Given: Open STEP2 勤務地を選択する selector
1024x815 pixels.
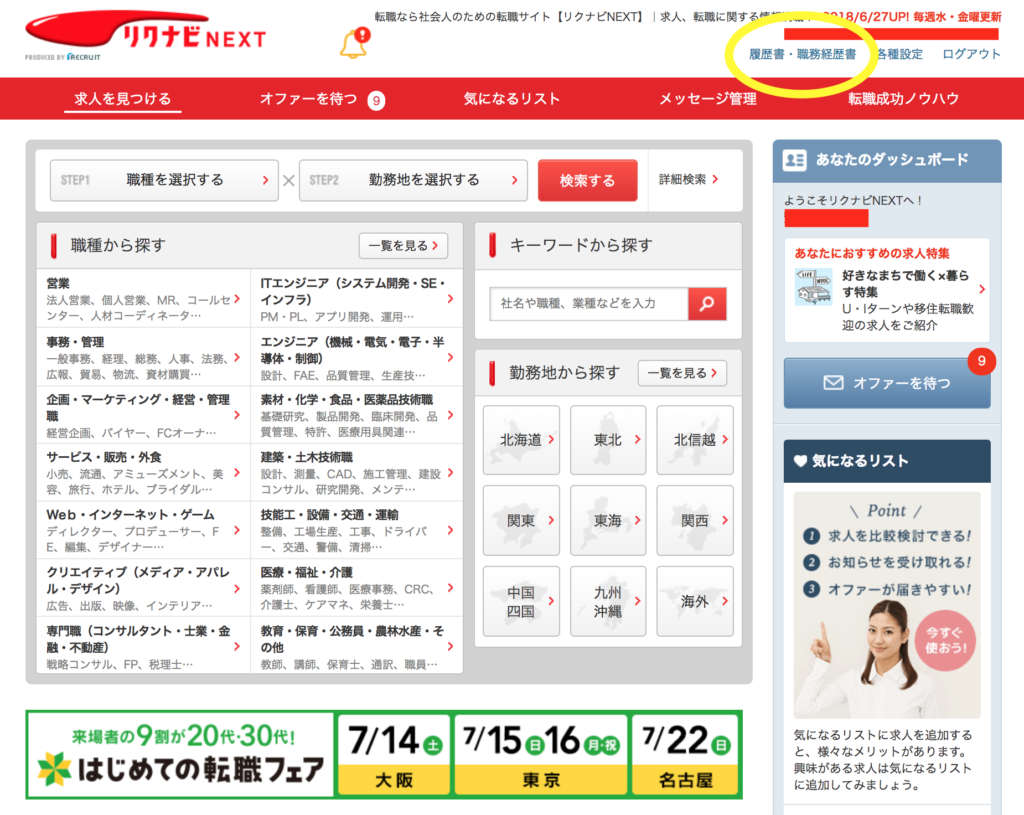Looking at the screenshot, I should (413, 180).
